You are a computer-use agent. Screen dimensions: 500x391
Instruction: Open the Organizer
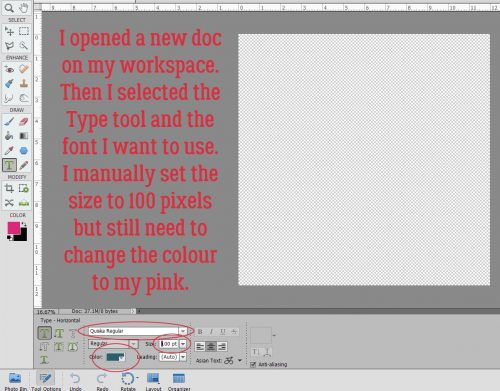pos(179,382)
